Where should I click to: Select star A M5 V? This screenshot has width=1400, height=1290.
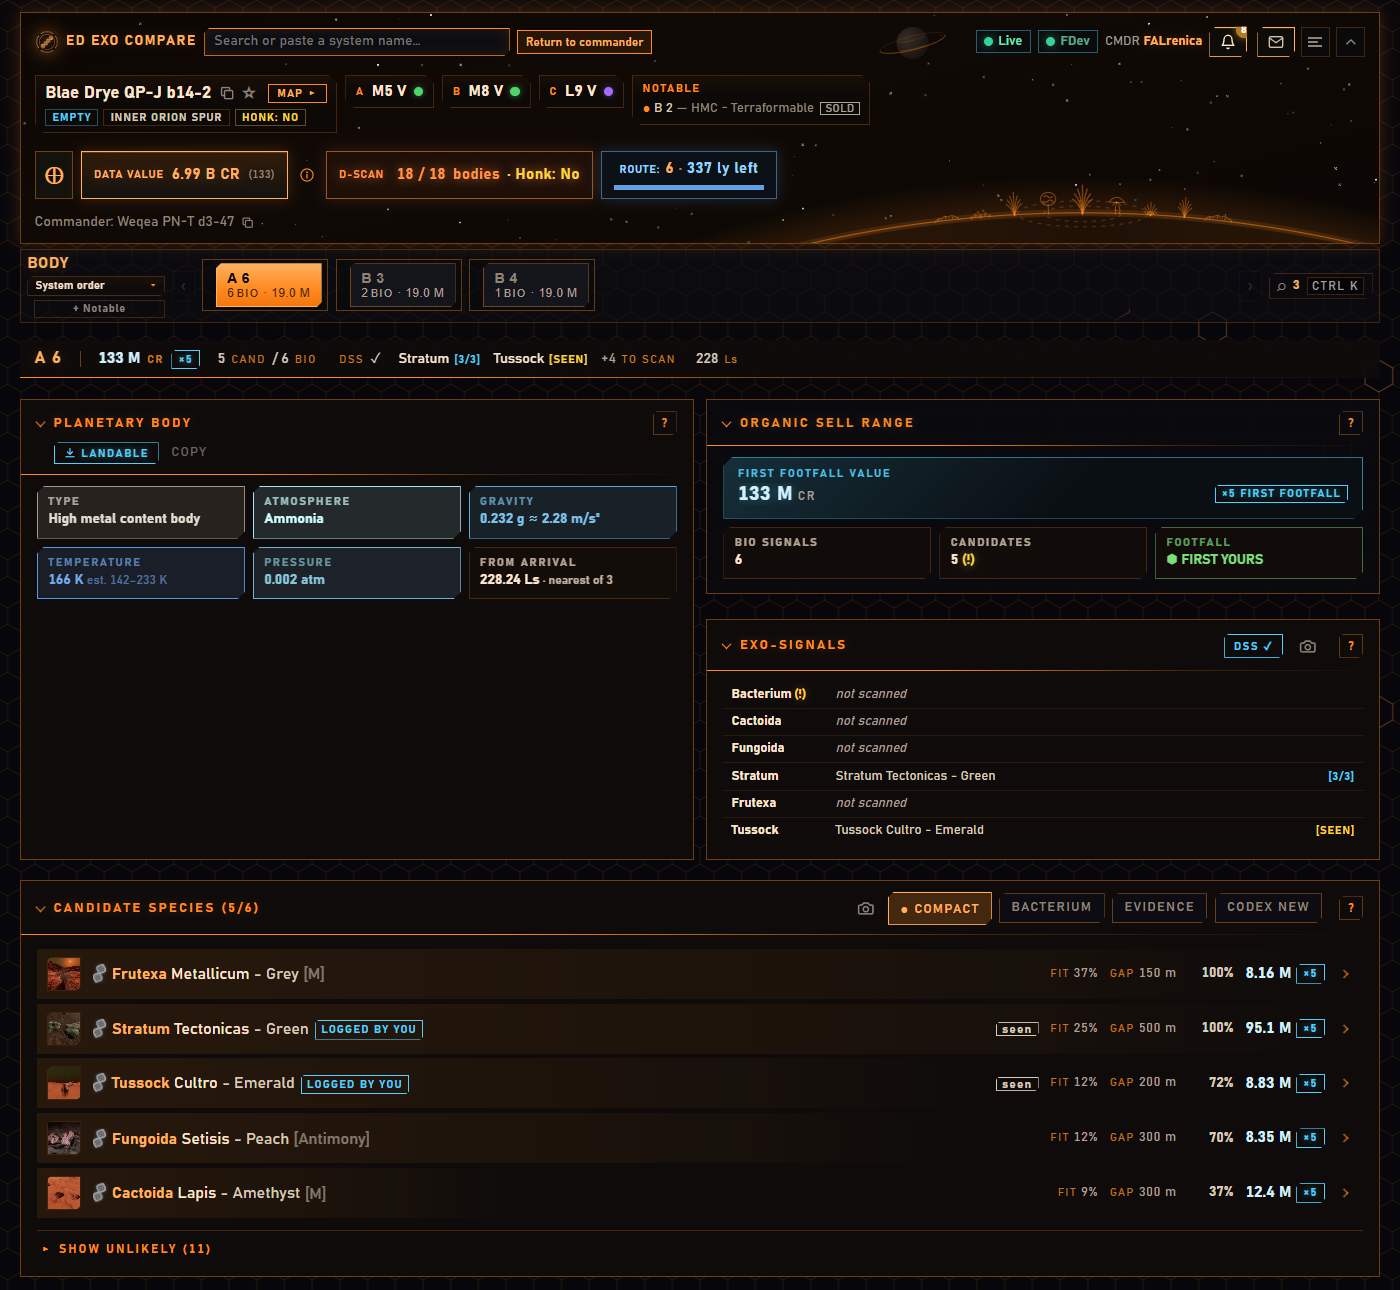[389, 91]
